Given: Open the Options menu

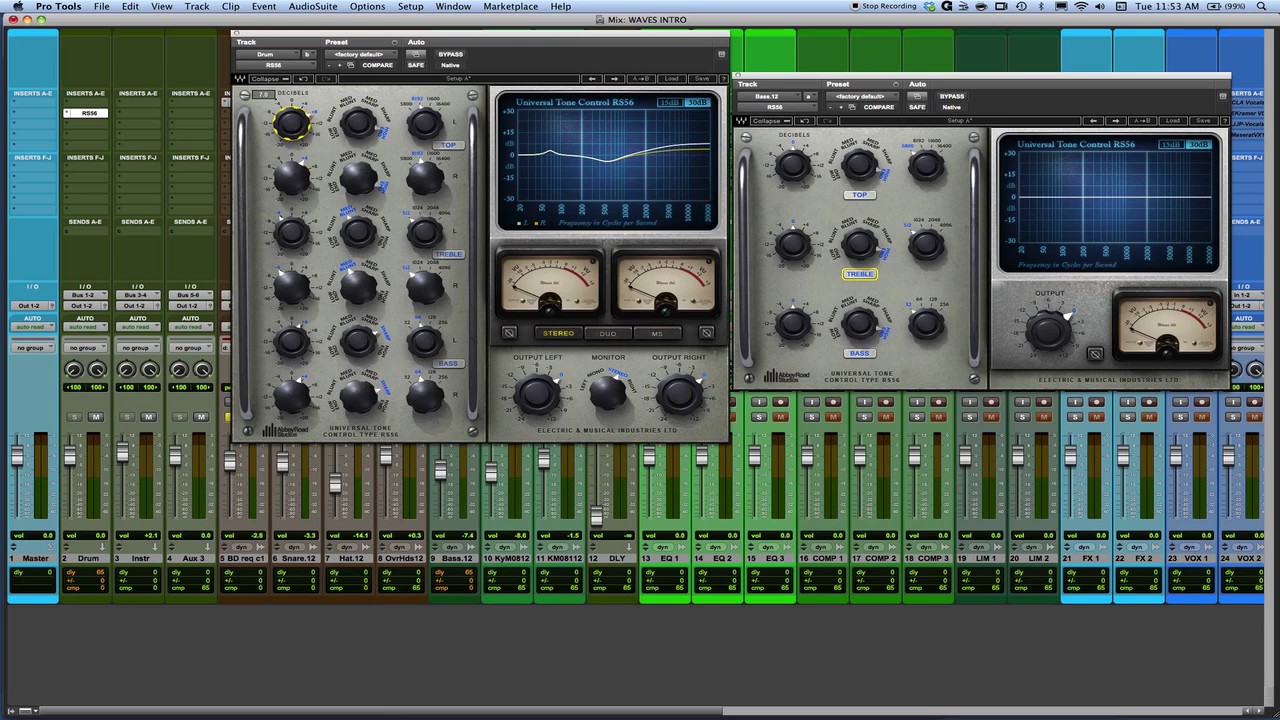Looking at the screenshot, I should coord(367,6).
